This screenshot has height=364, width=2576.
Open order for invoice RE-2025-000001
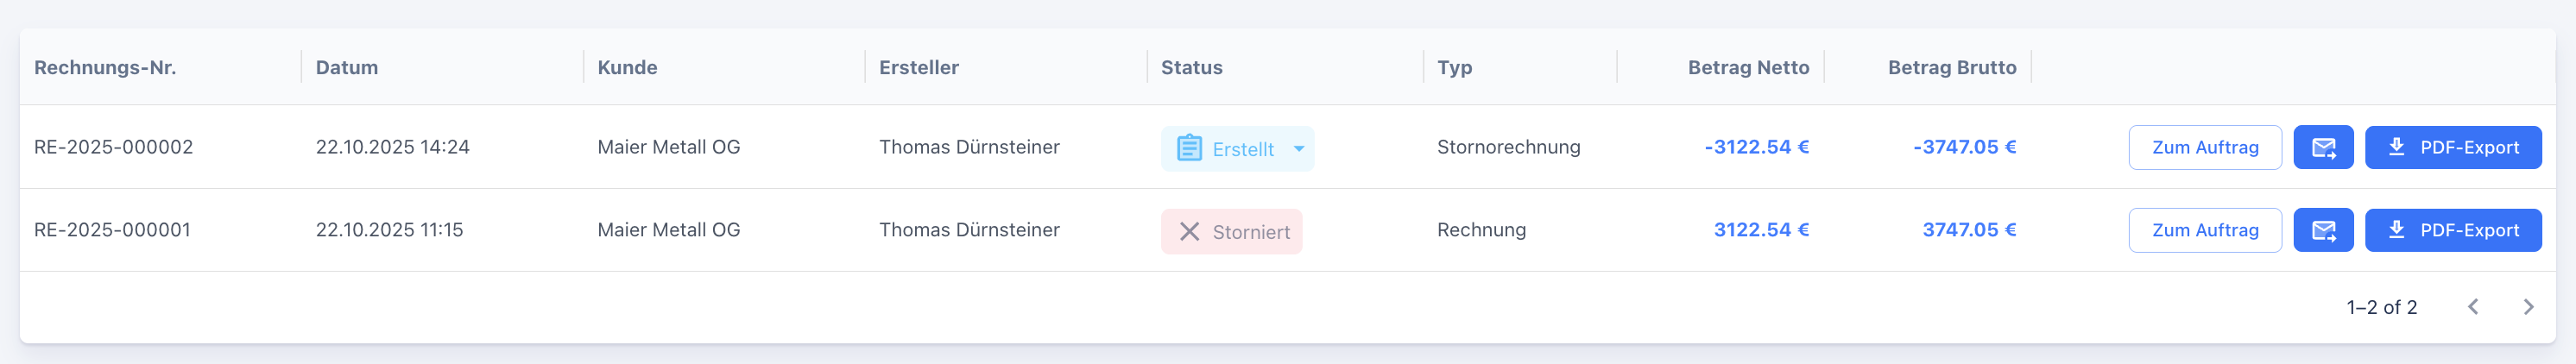pos(2204,231)
